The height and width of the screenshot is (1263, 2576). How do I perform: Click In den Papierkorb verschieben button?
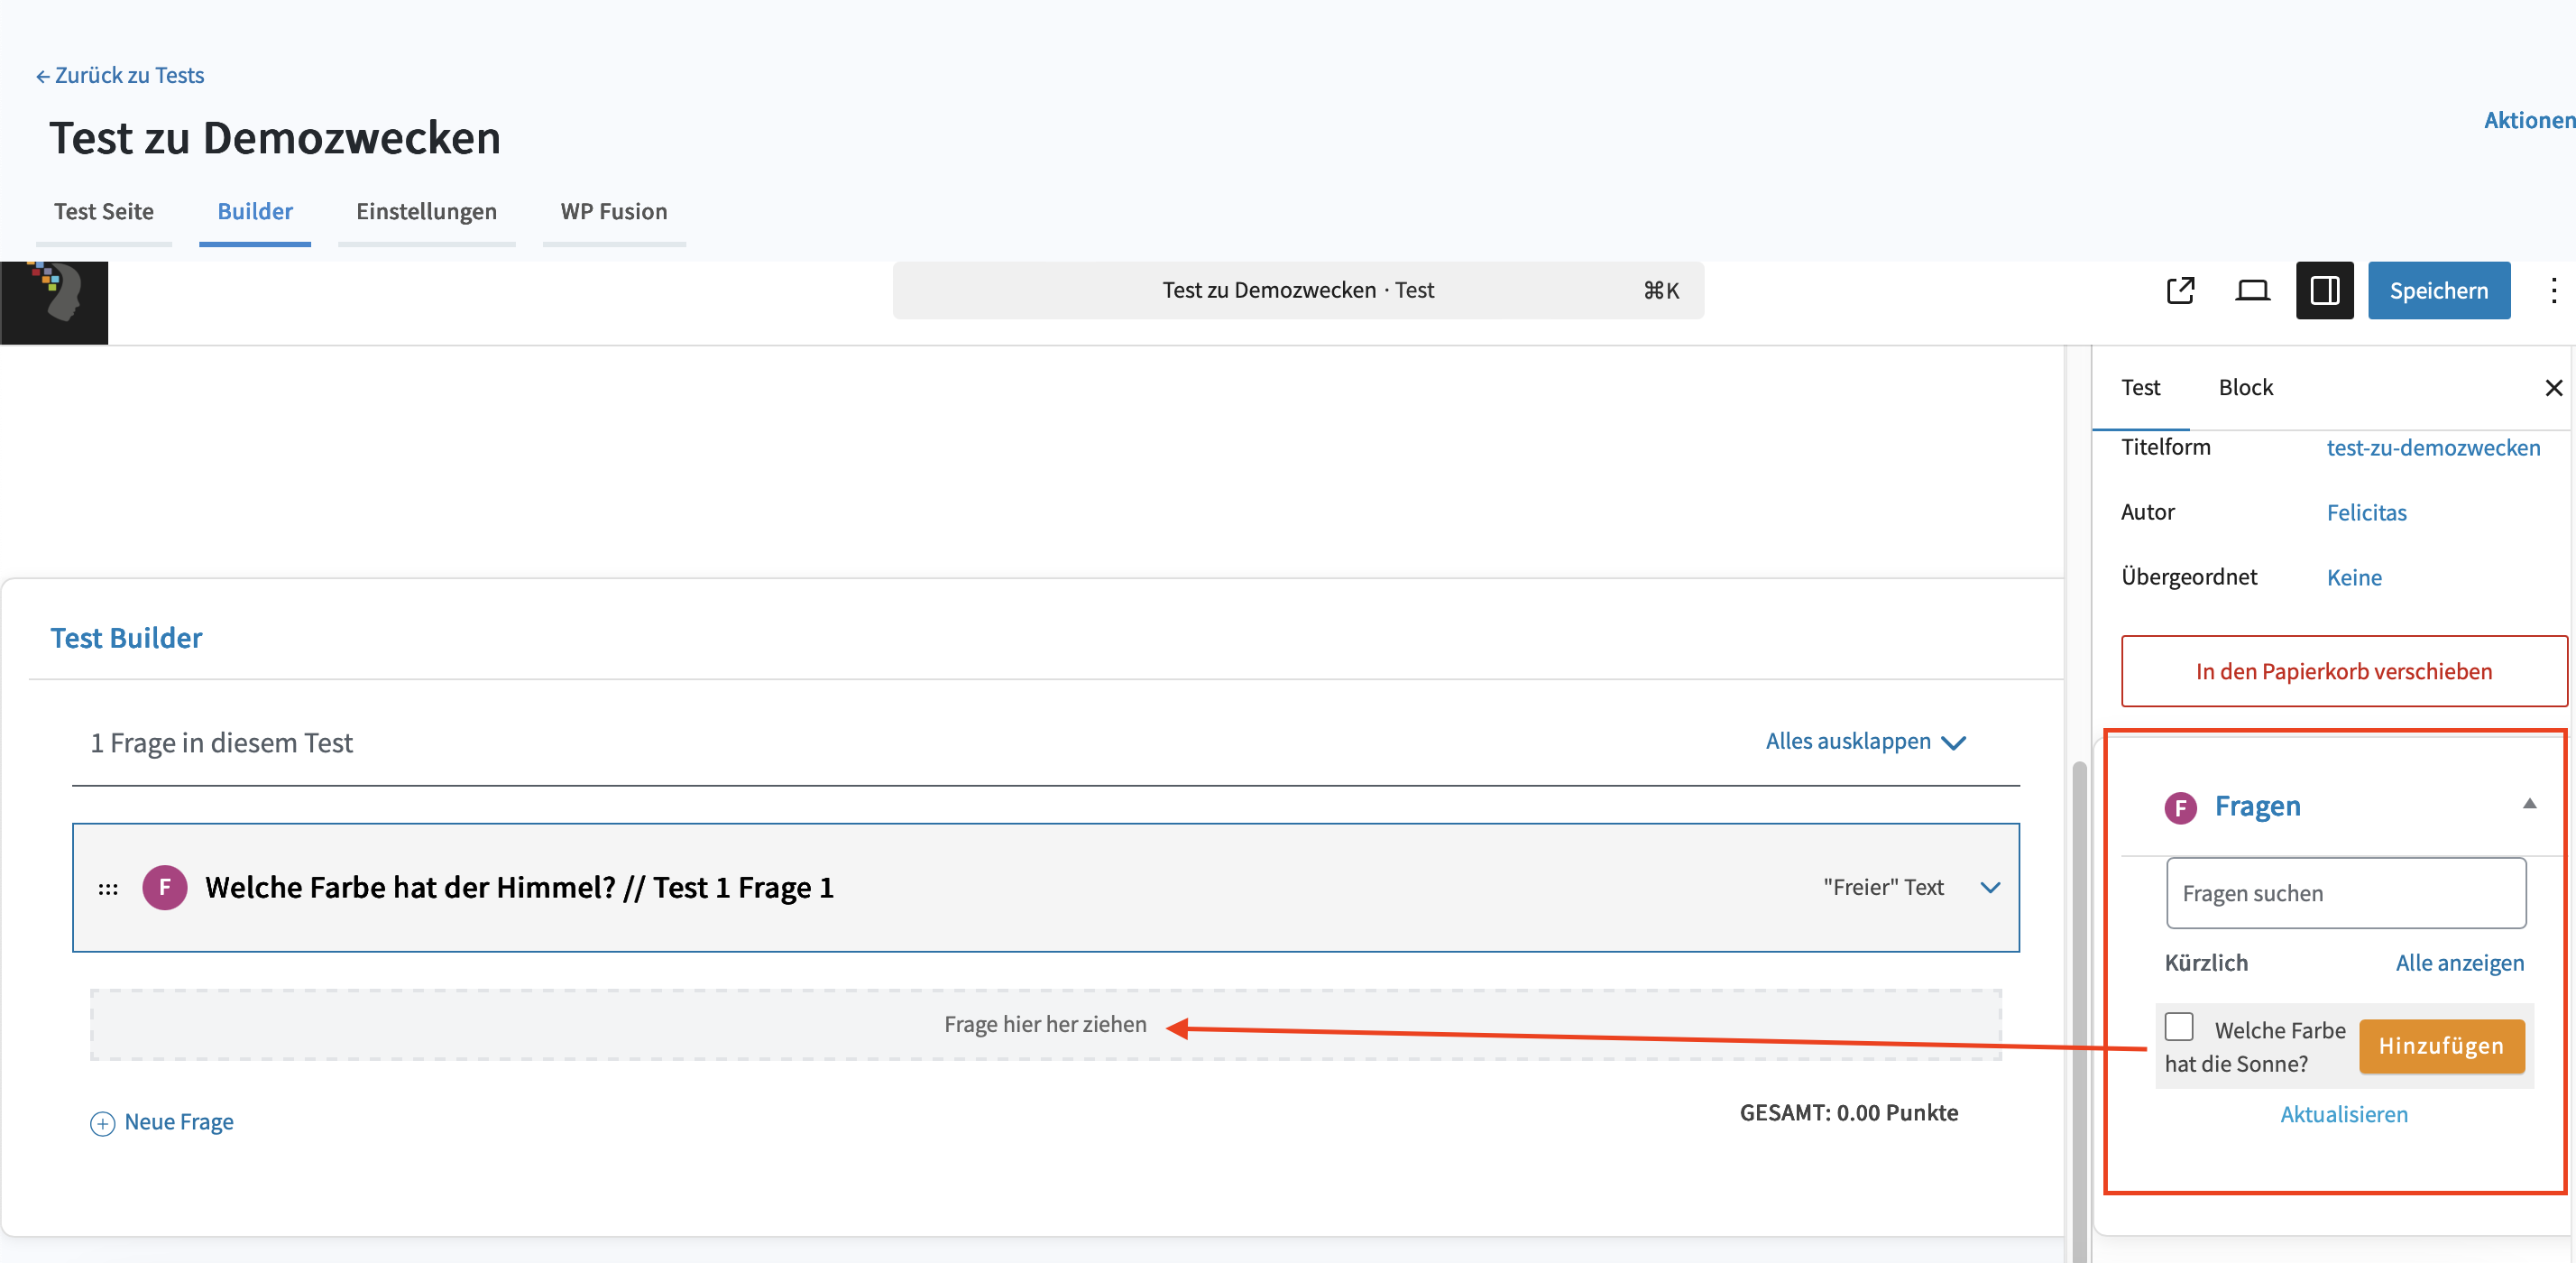[2343, 671]
